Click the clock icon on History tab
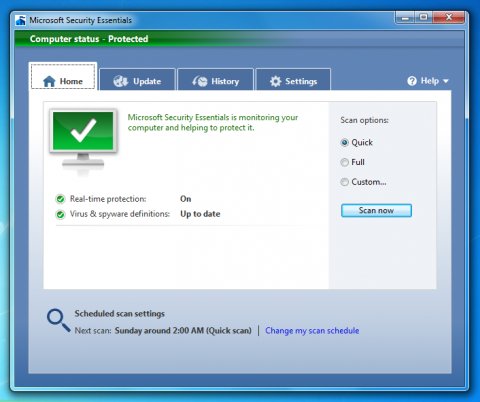Image resolution: width=480 pixels, height=402 pixels. 200,81
